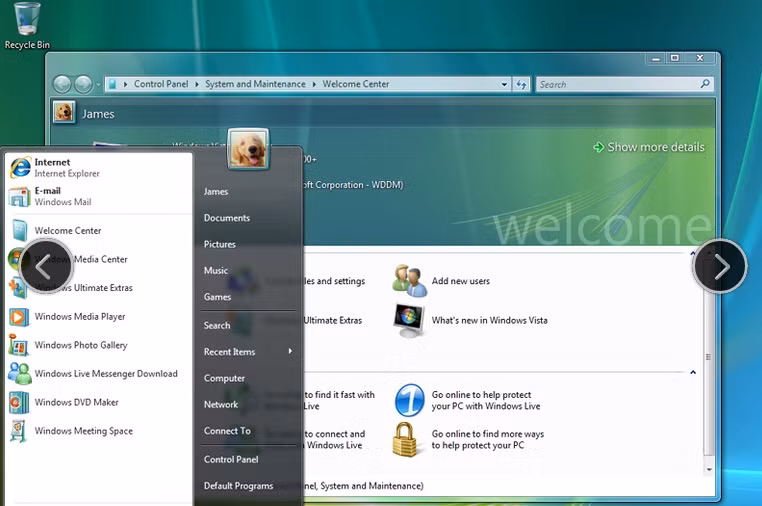
Task: Collapse the lower offers section using its chevron
Action: (693, 372)
